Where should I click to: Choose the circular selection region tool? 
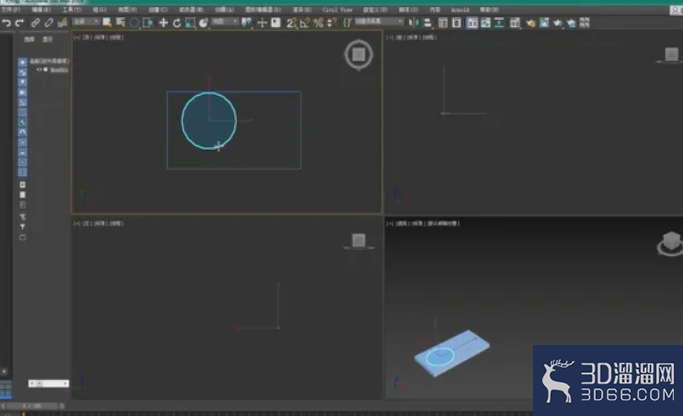point(134,23)
